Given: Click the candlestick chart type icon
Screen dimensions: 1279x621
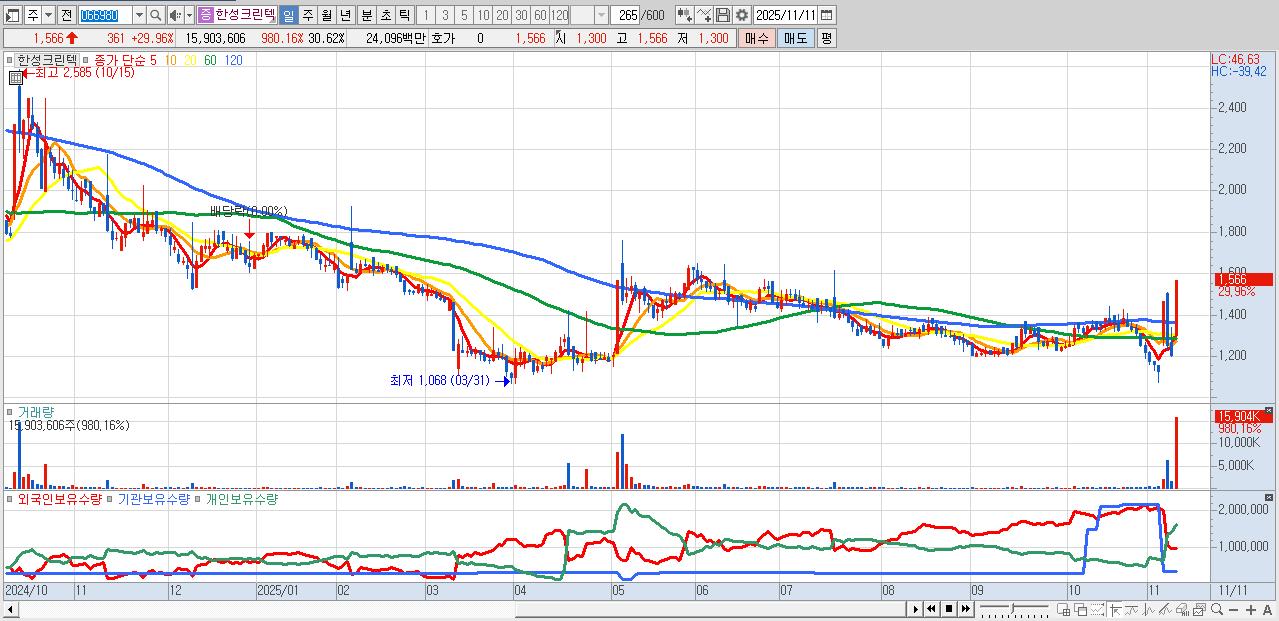Looking at the screenshot, I should coord(682,15).
